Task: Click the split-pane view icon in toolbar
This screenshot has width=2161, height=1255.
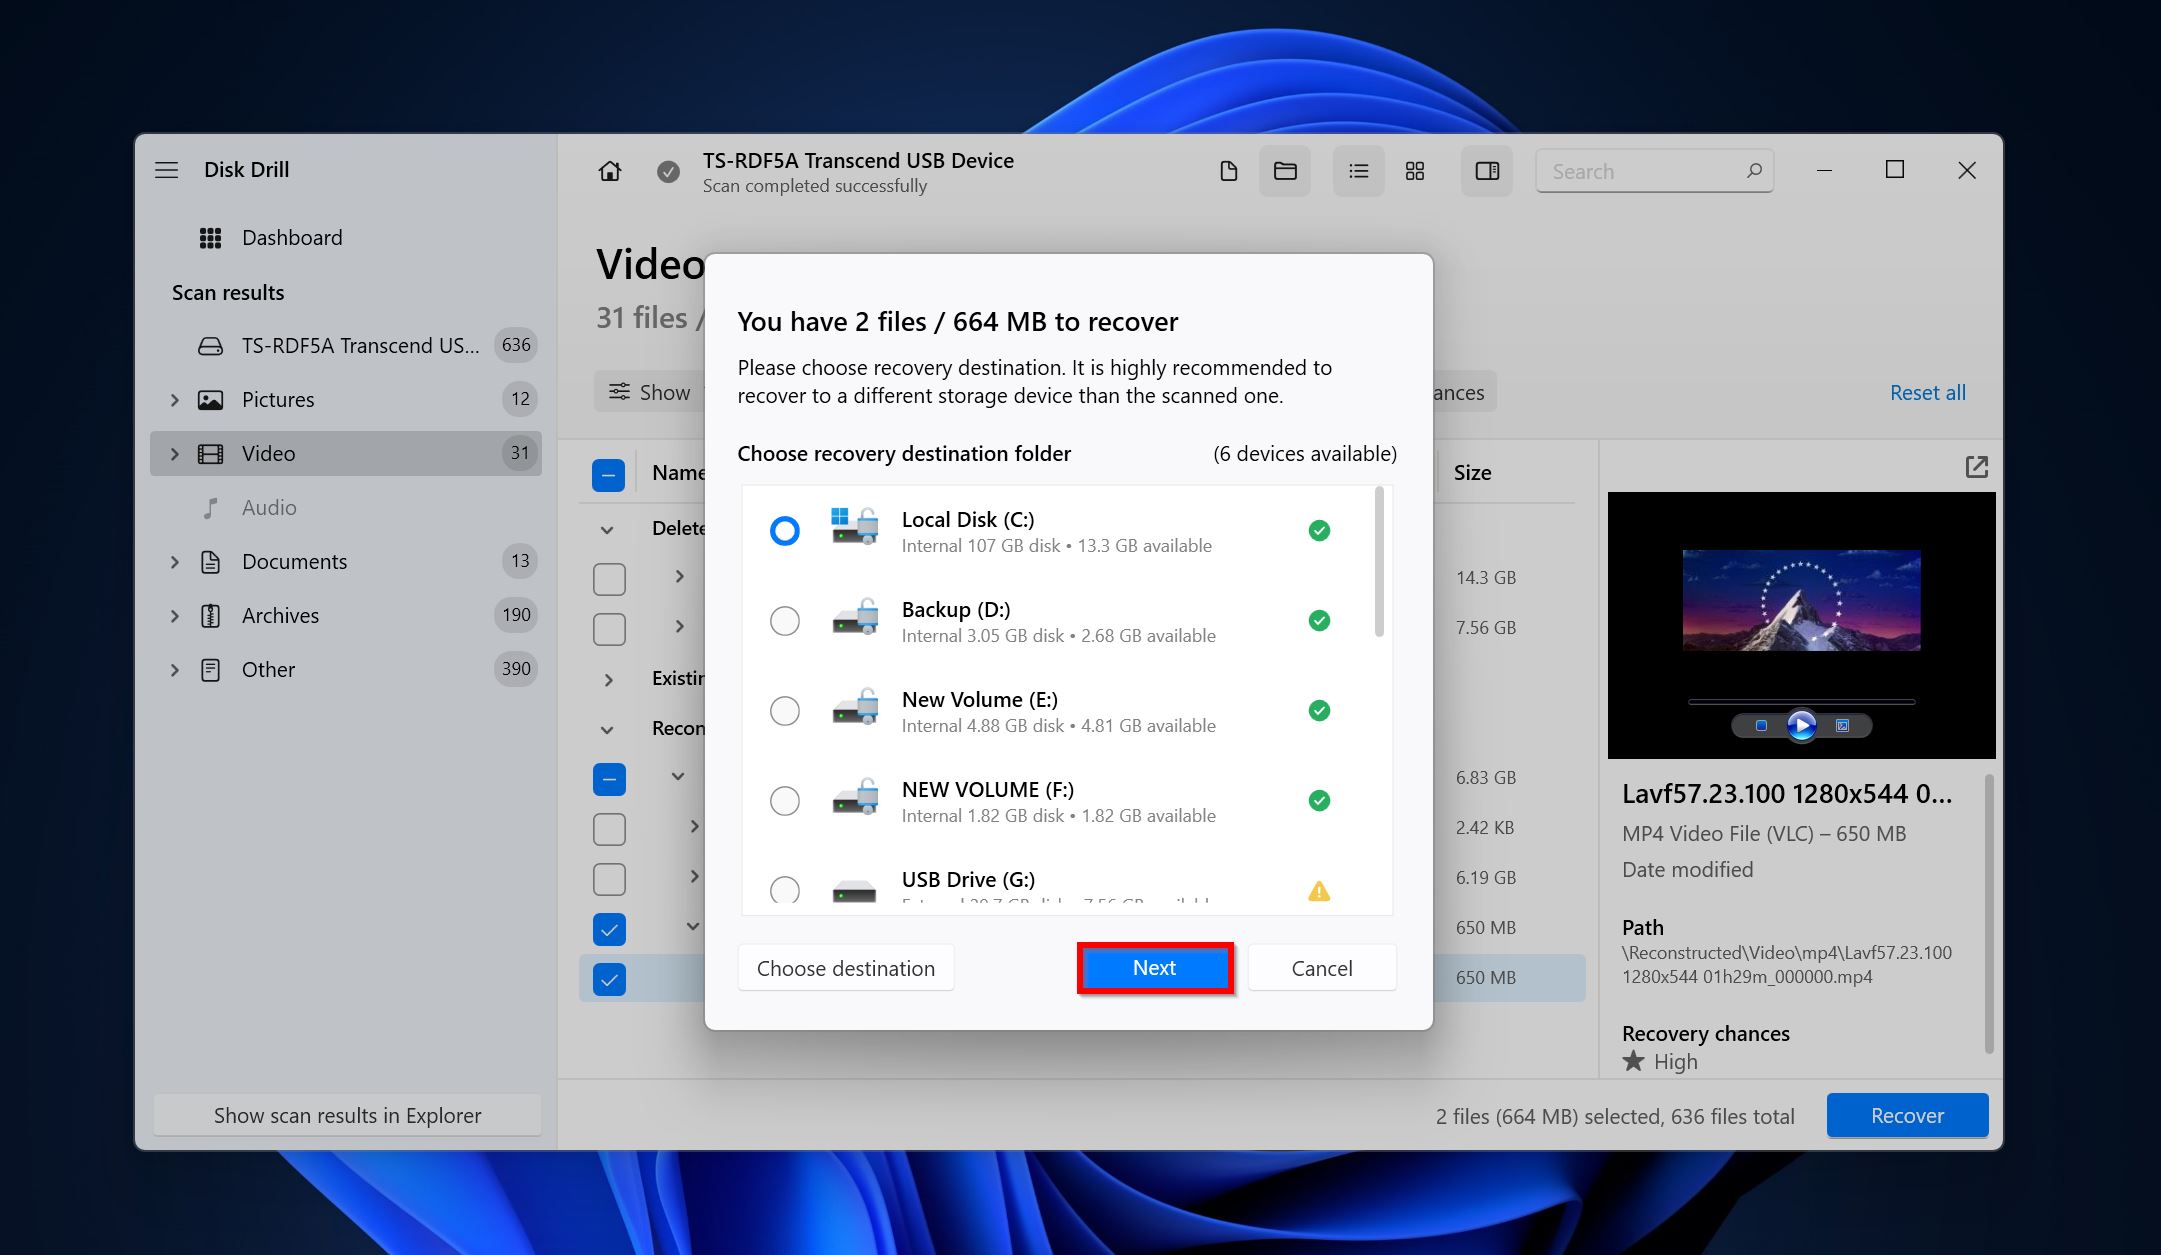Action: coord(1486,170)
